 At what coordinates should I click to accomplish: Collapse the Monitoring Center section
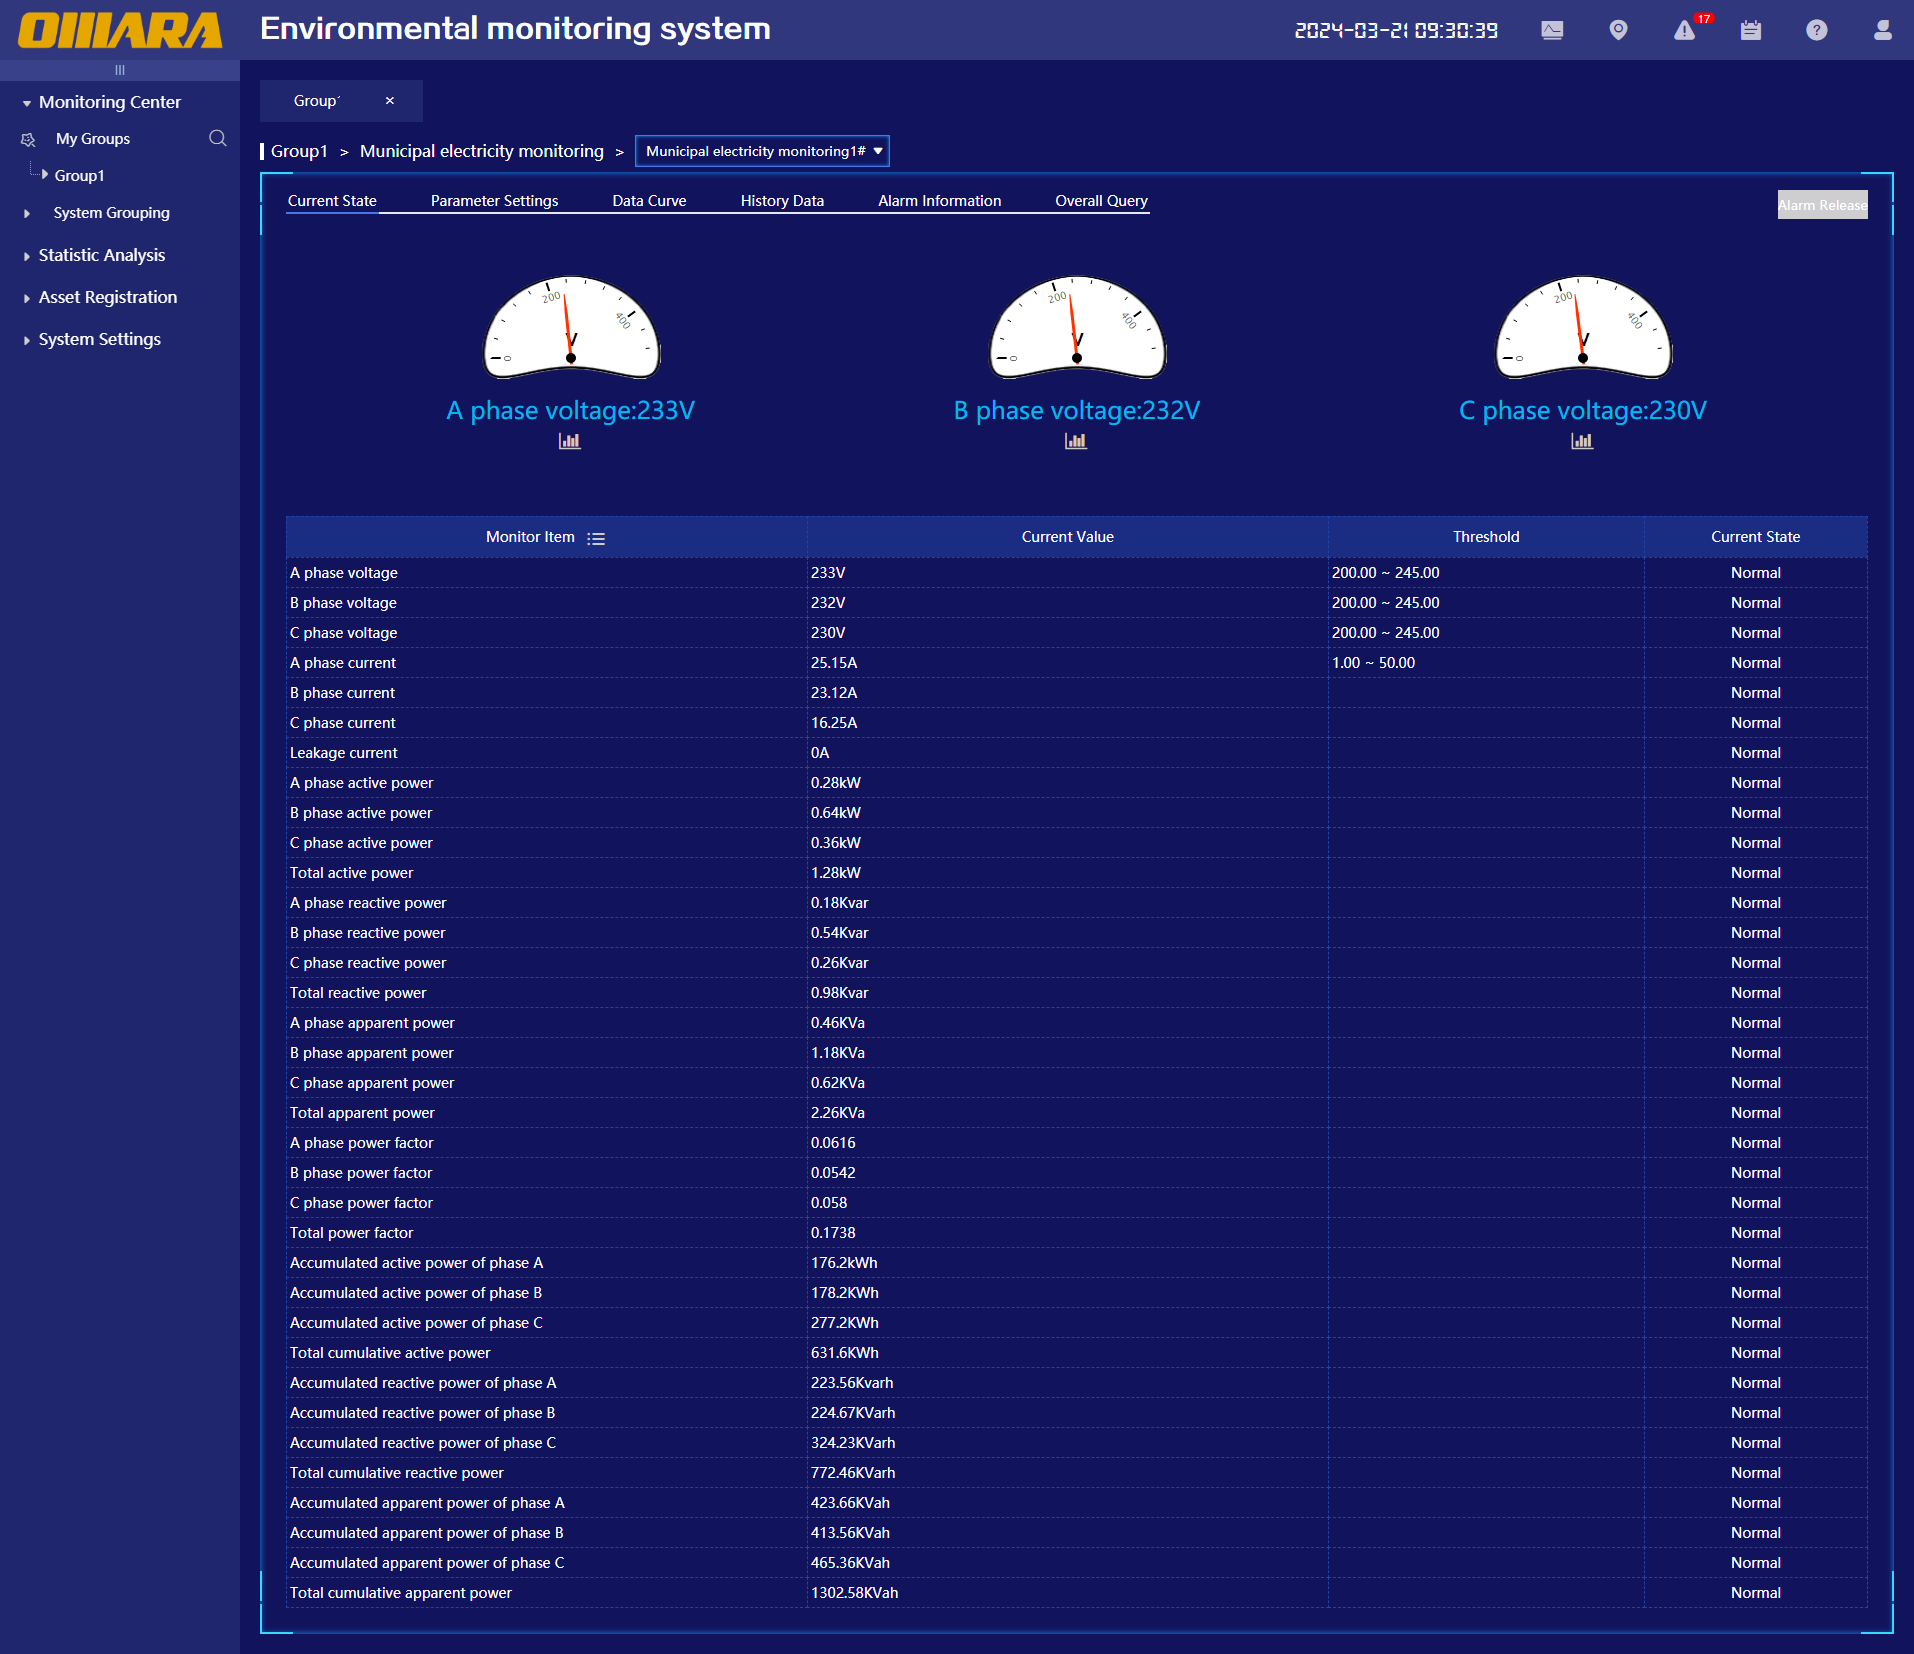pyautogui.click(x=109, y=102)
